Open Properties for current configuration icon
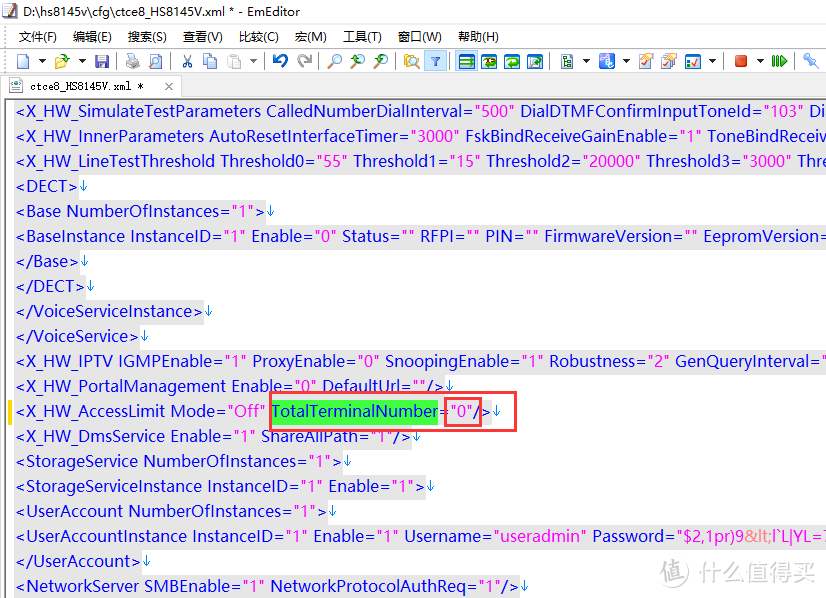The image size is (826, 598). pos(646,61)
